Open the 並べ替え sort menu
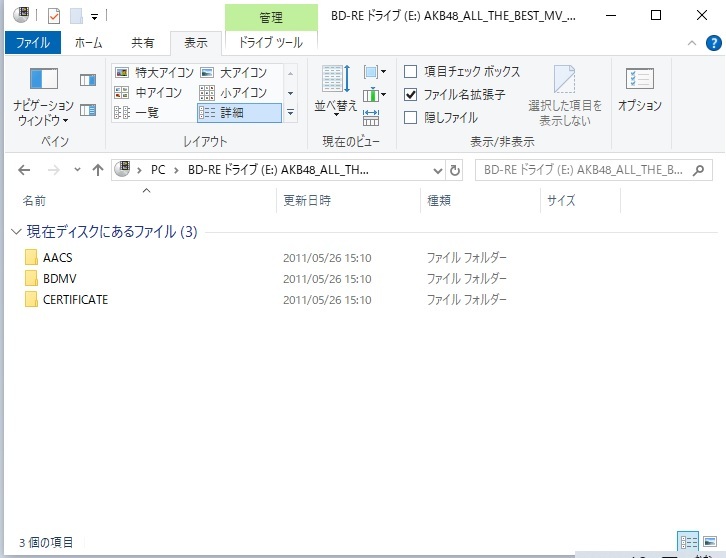726x558 pixels. pyautogui.click(x=336, y=90)
